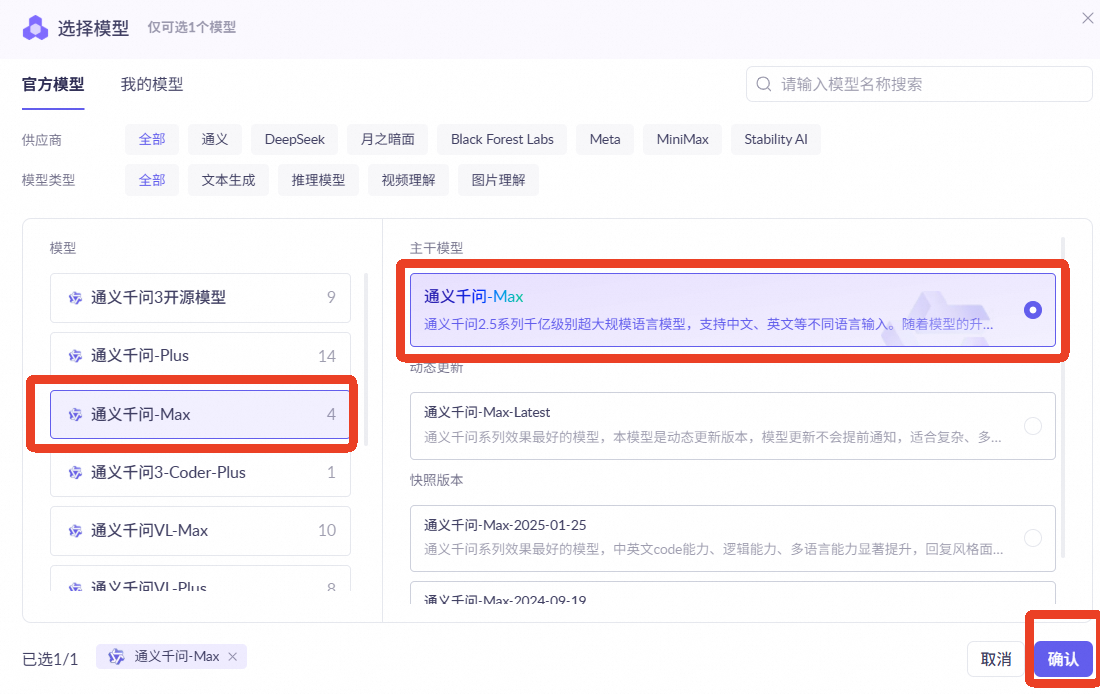The width and height of the screenshot is (1100, 694).
Task: Switch to the 官方模型 tab
Action: point(53,84)
